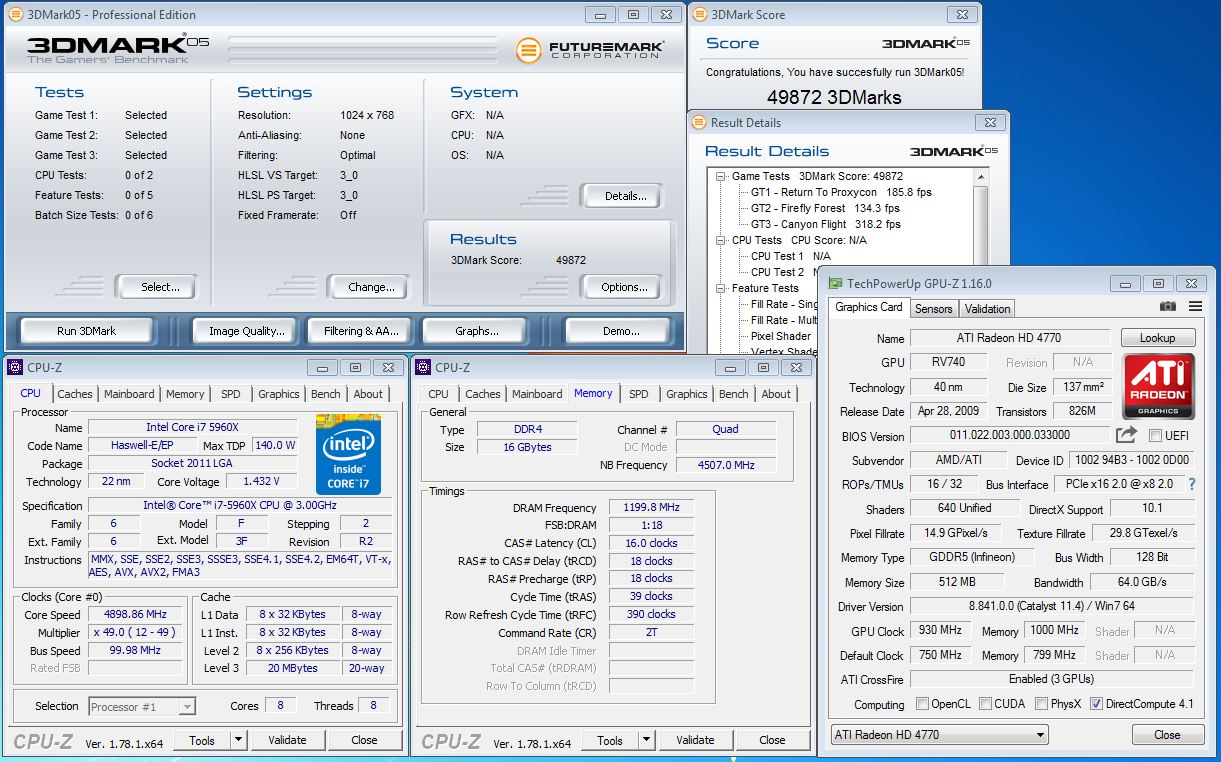
Task: Open the Tools dropdown arrow in the CPU-Z Memory window
Action: (646, 740)
